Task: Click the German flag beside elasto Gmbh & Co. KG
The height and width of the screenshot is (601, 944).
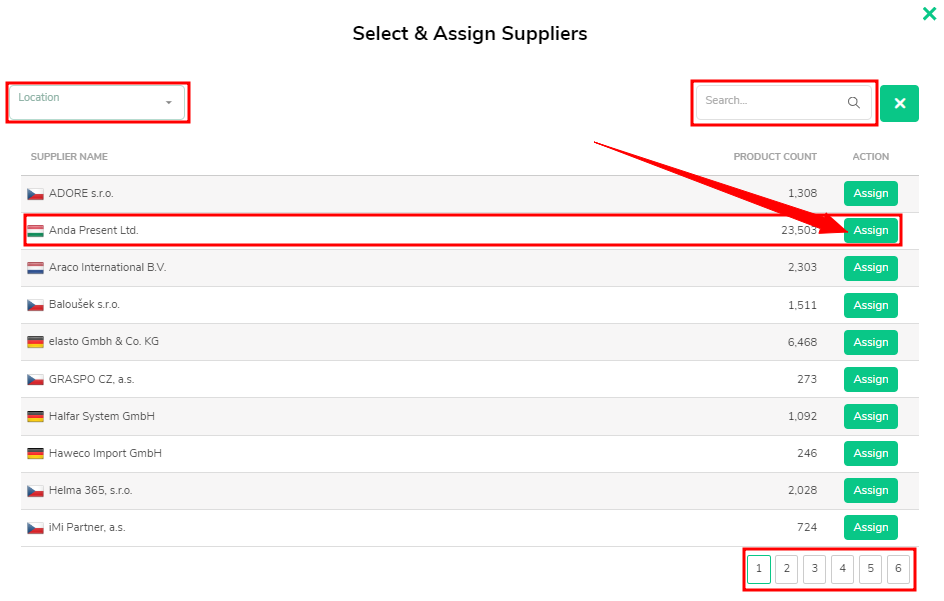Action: click(x=36, y=342)
